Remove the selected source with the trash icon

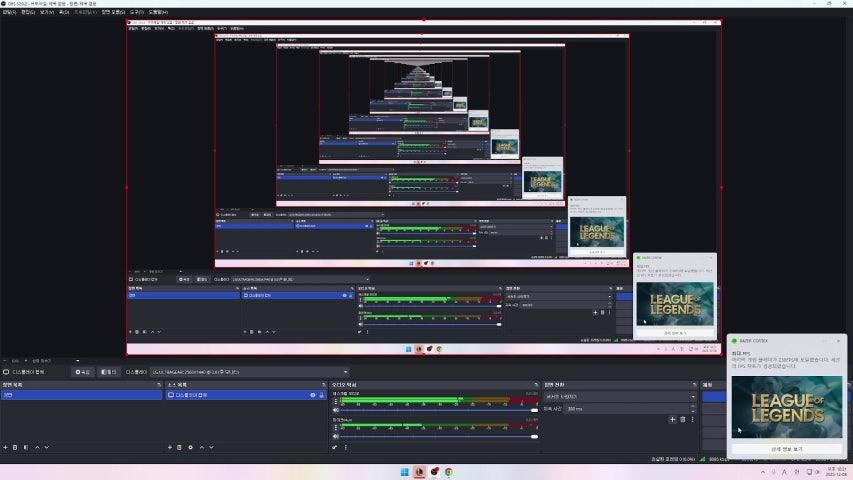tap(180, 447)
